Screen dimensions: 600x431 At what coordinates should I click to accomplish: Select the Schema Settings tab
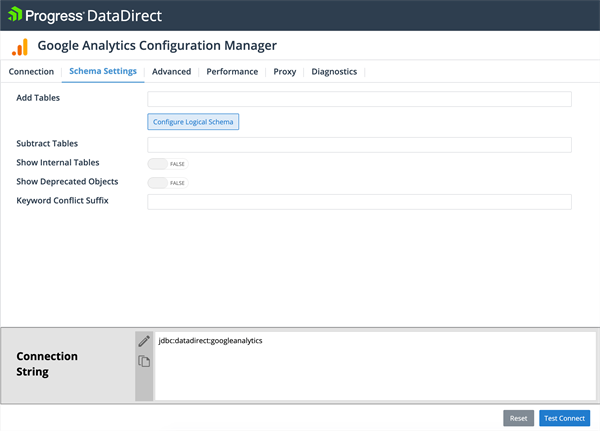pyautogui.click(x=103, y=72)
